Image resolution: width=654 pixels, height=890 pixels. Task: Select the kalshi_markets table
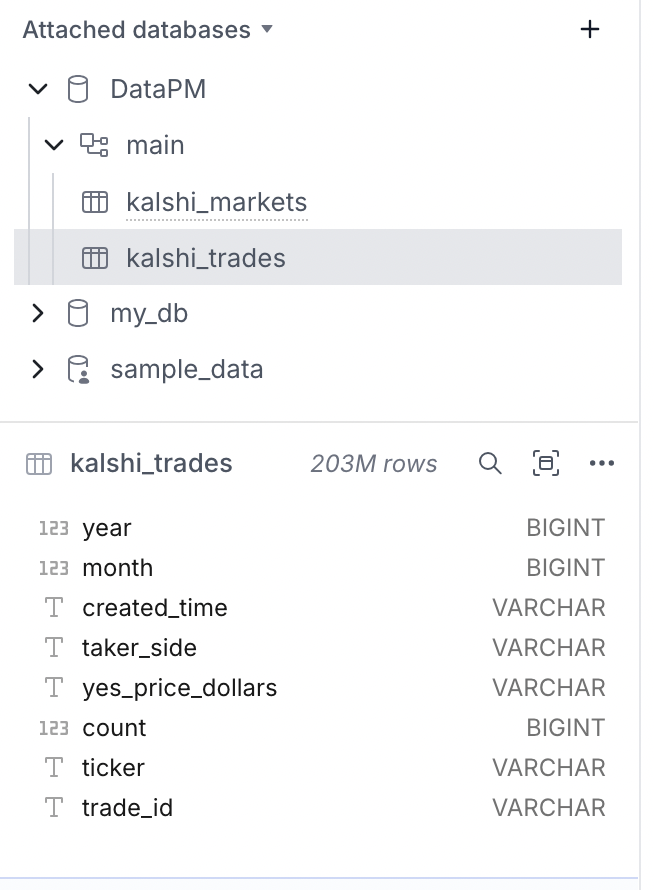(216, 202)
